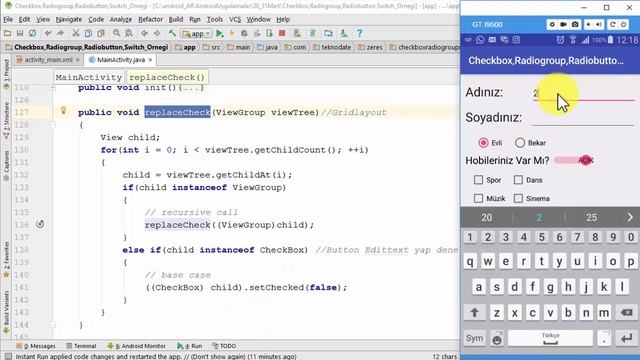This screenshot has width=640, height=360.
Task: Check the Dans checkbox
Action: coord(518,180)
